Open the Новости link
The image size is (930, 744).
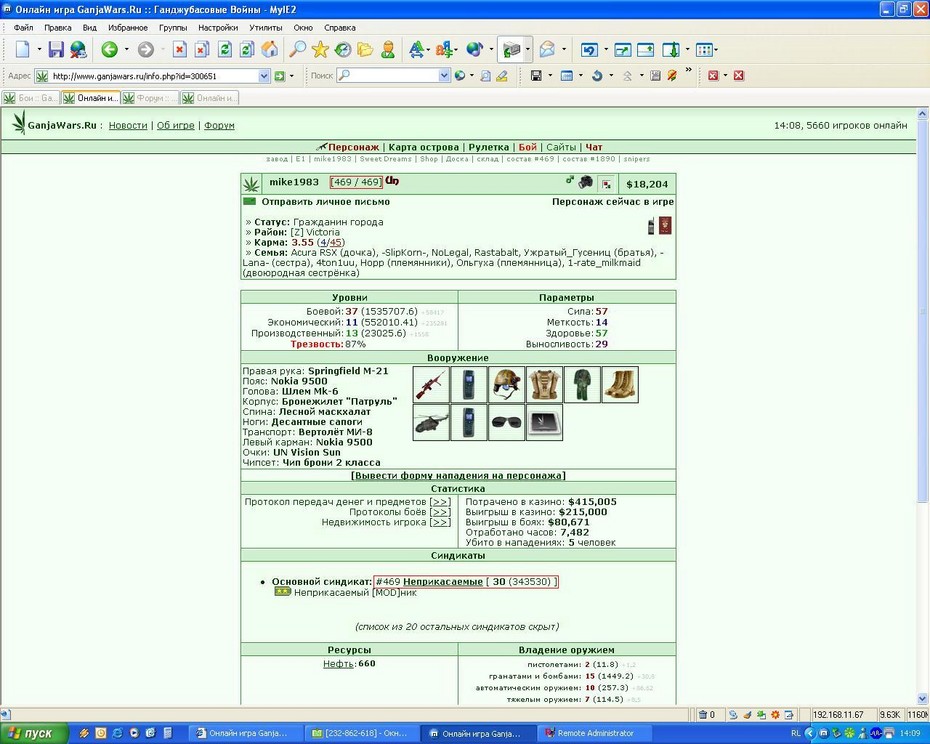tap(128, 125)
